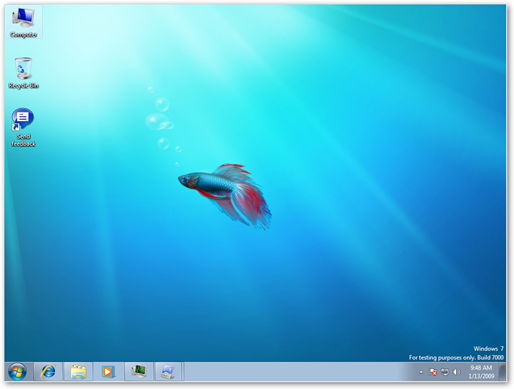Open the volume speaker tray icon
Viewport: 514px width, 389px height.
pos(456,372)
